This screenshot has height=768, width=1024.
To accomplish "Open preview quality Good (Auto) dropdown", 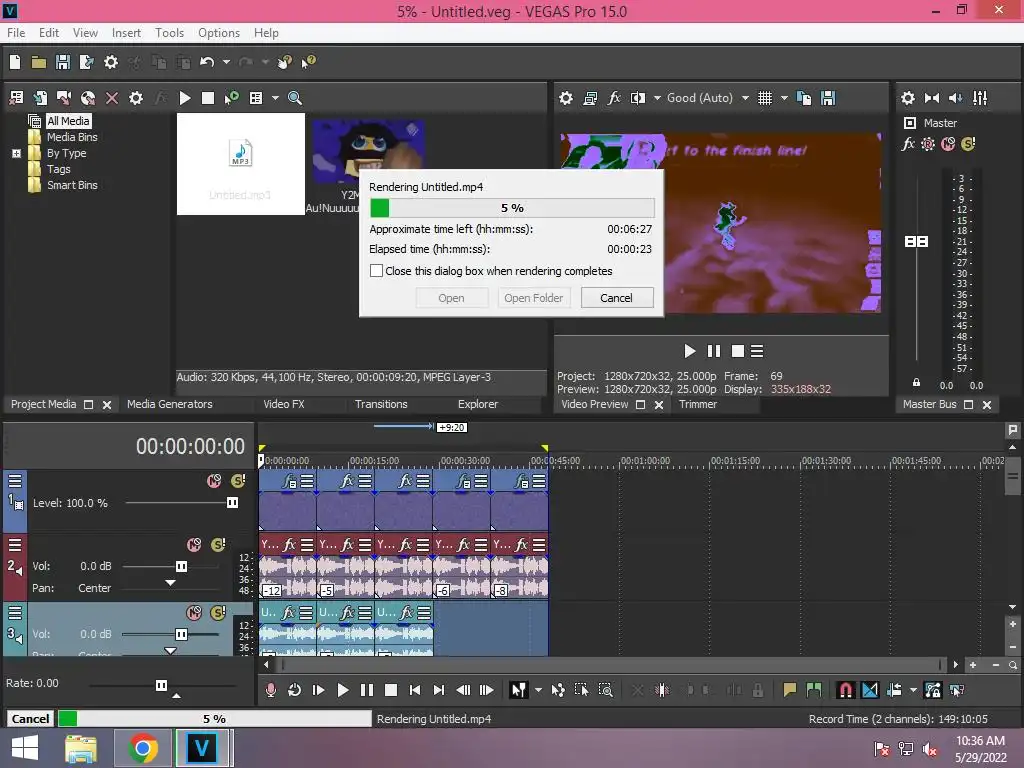I will point(745,98).
